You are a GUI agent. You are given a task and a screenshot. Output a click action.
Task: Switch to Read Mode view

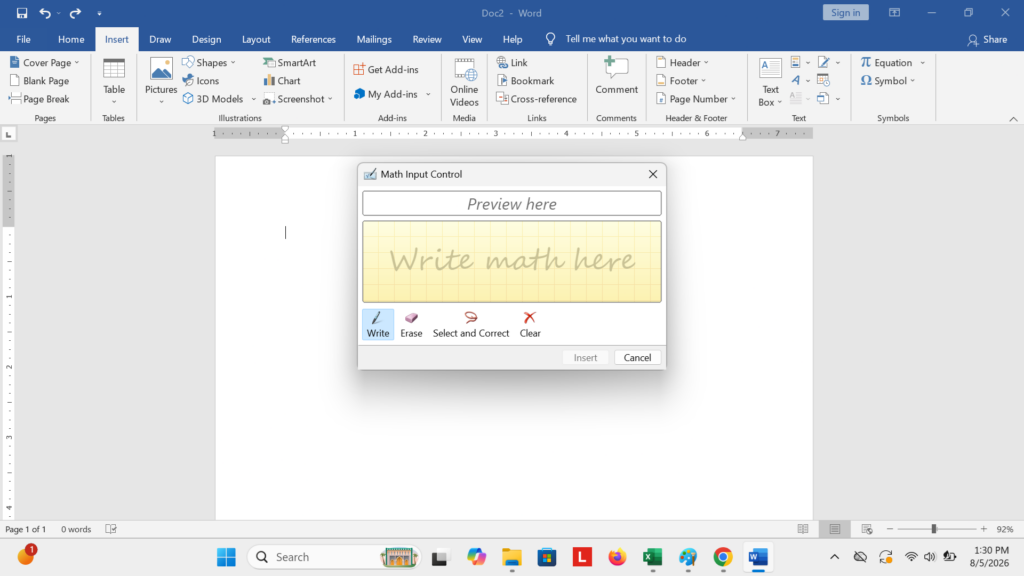(x=803, y=529)
